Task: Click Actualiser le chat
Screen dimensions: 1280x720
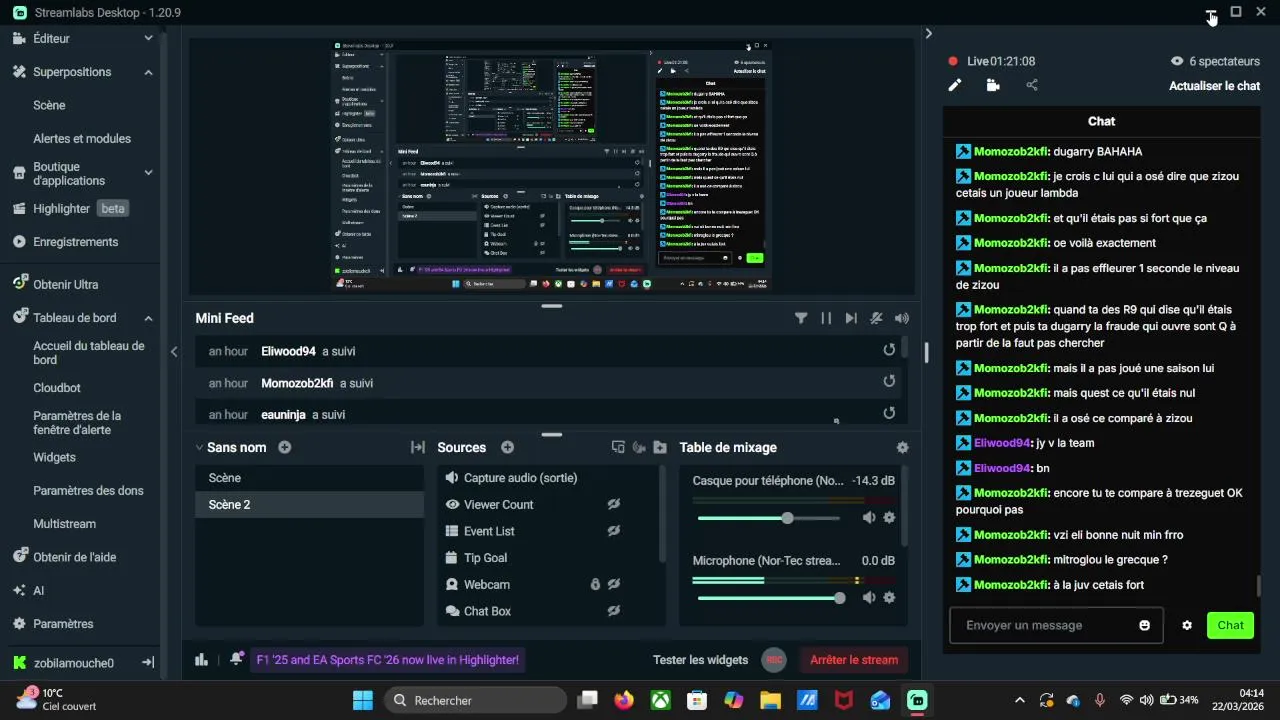Action: [x=1214, y=86]
